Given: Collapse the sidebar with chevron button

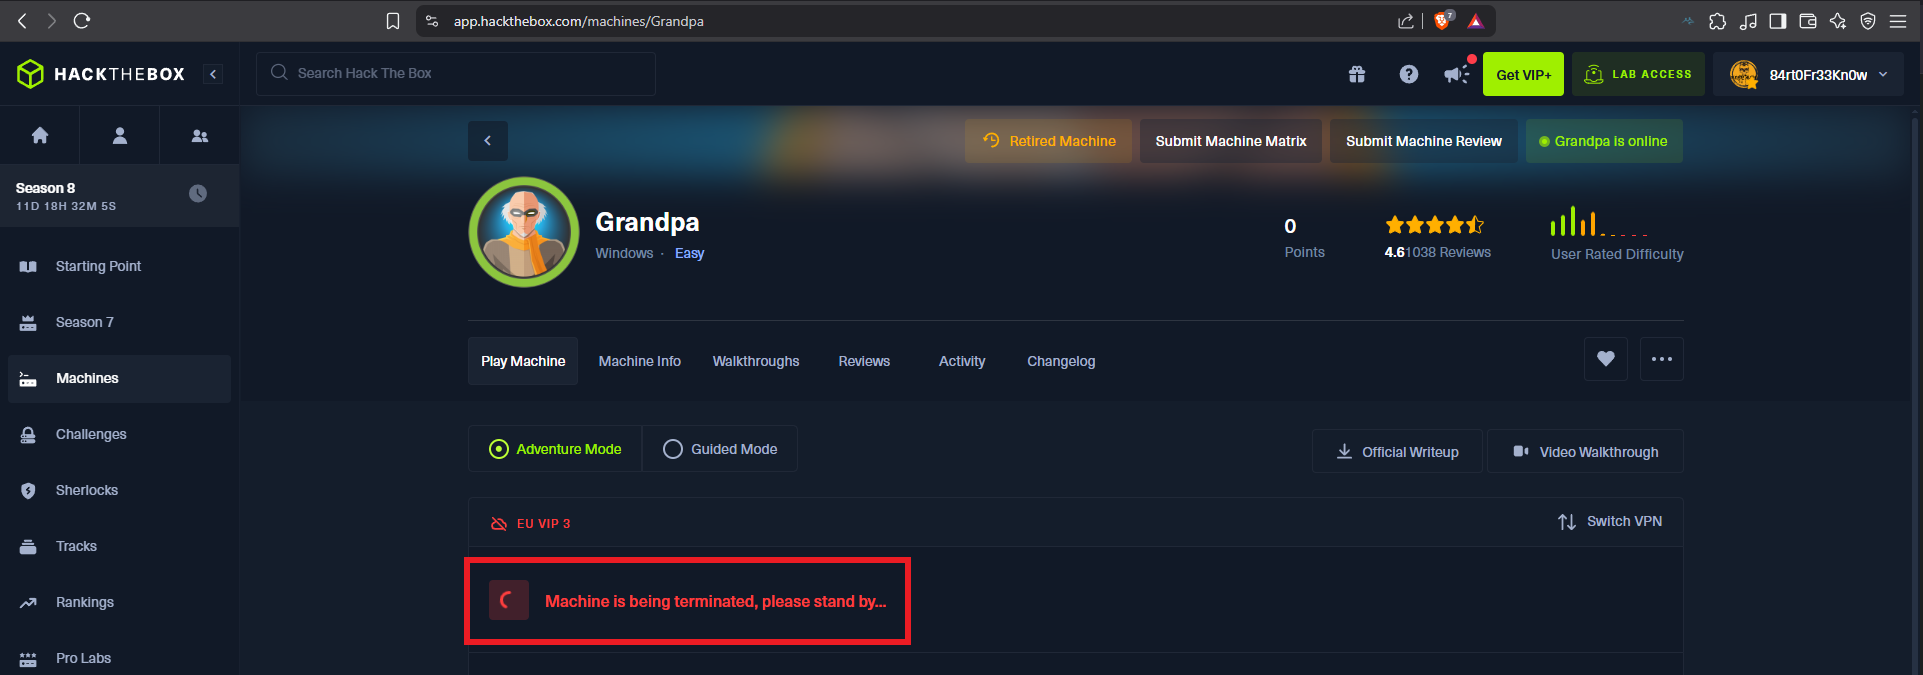Looking at the screenshot, I should pos(213,74).
